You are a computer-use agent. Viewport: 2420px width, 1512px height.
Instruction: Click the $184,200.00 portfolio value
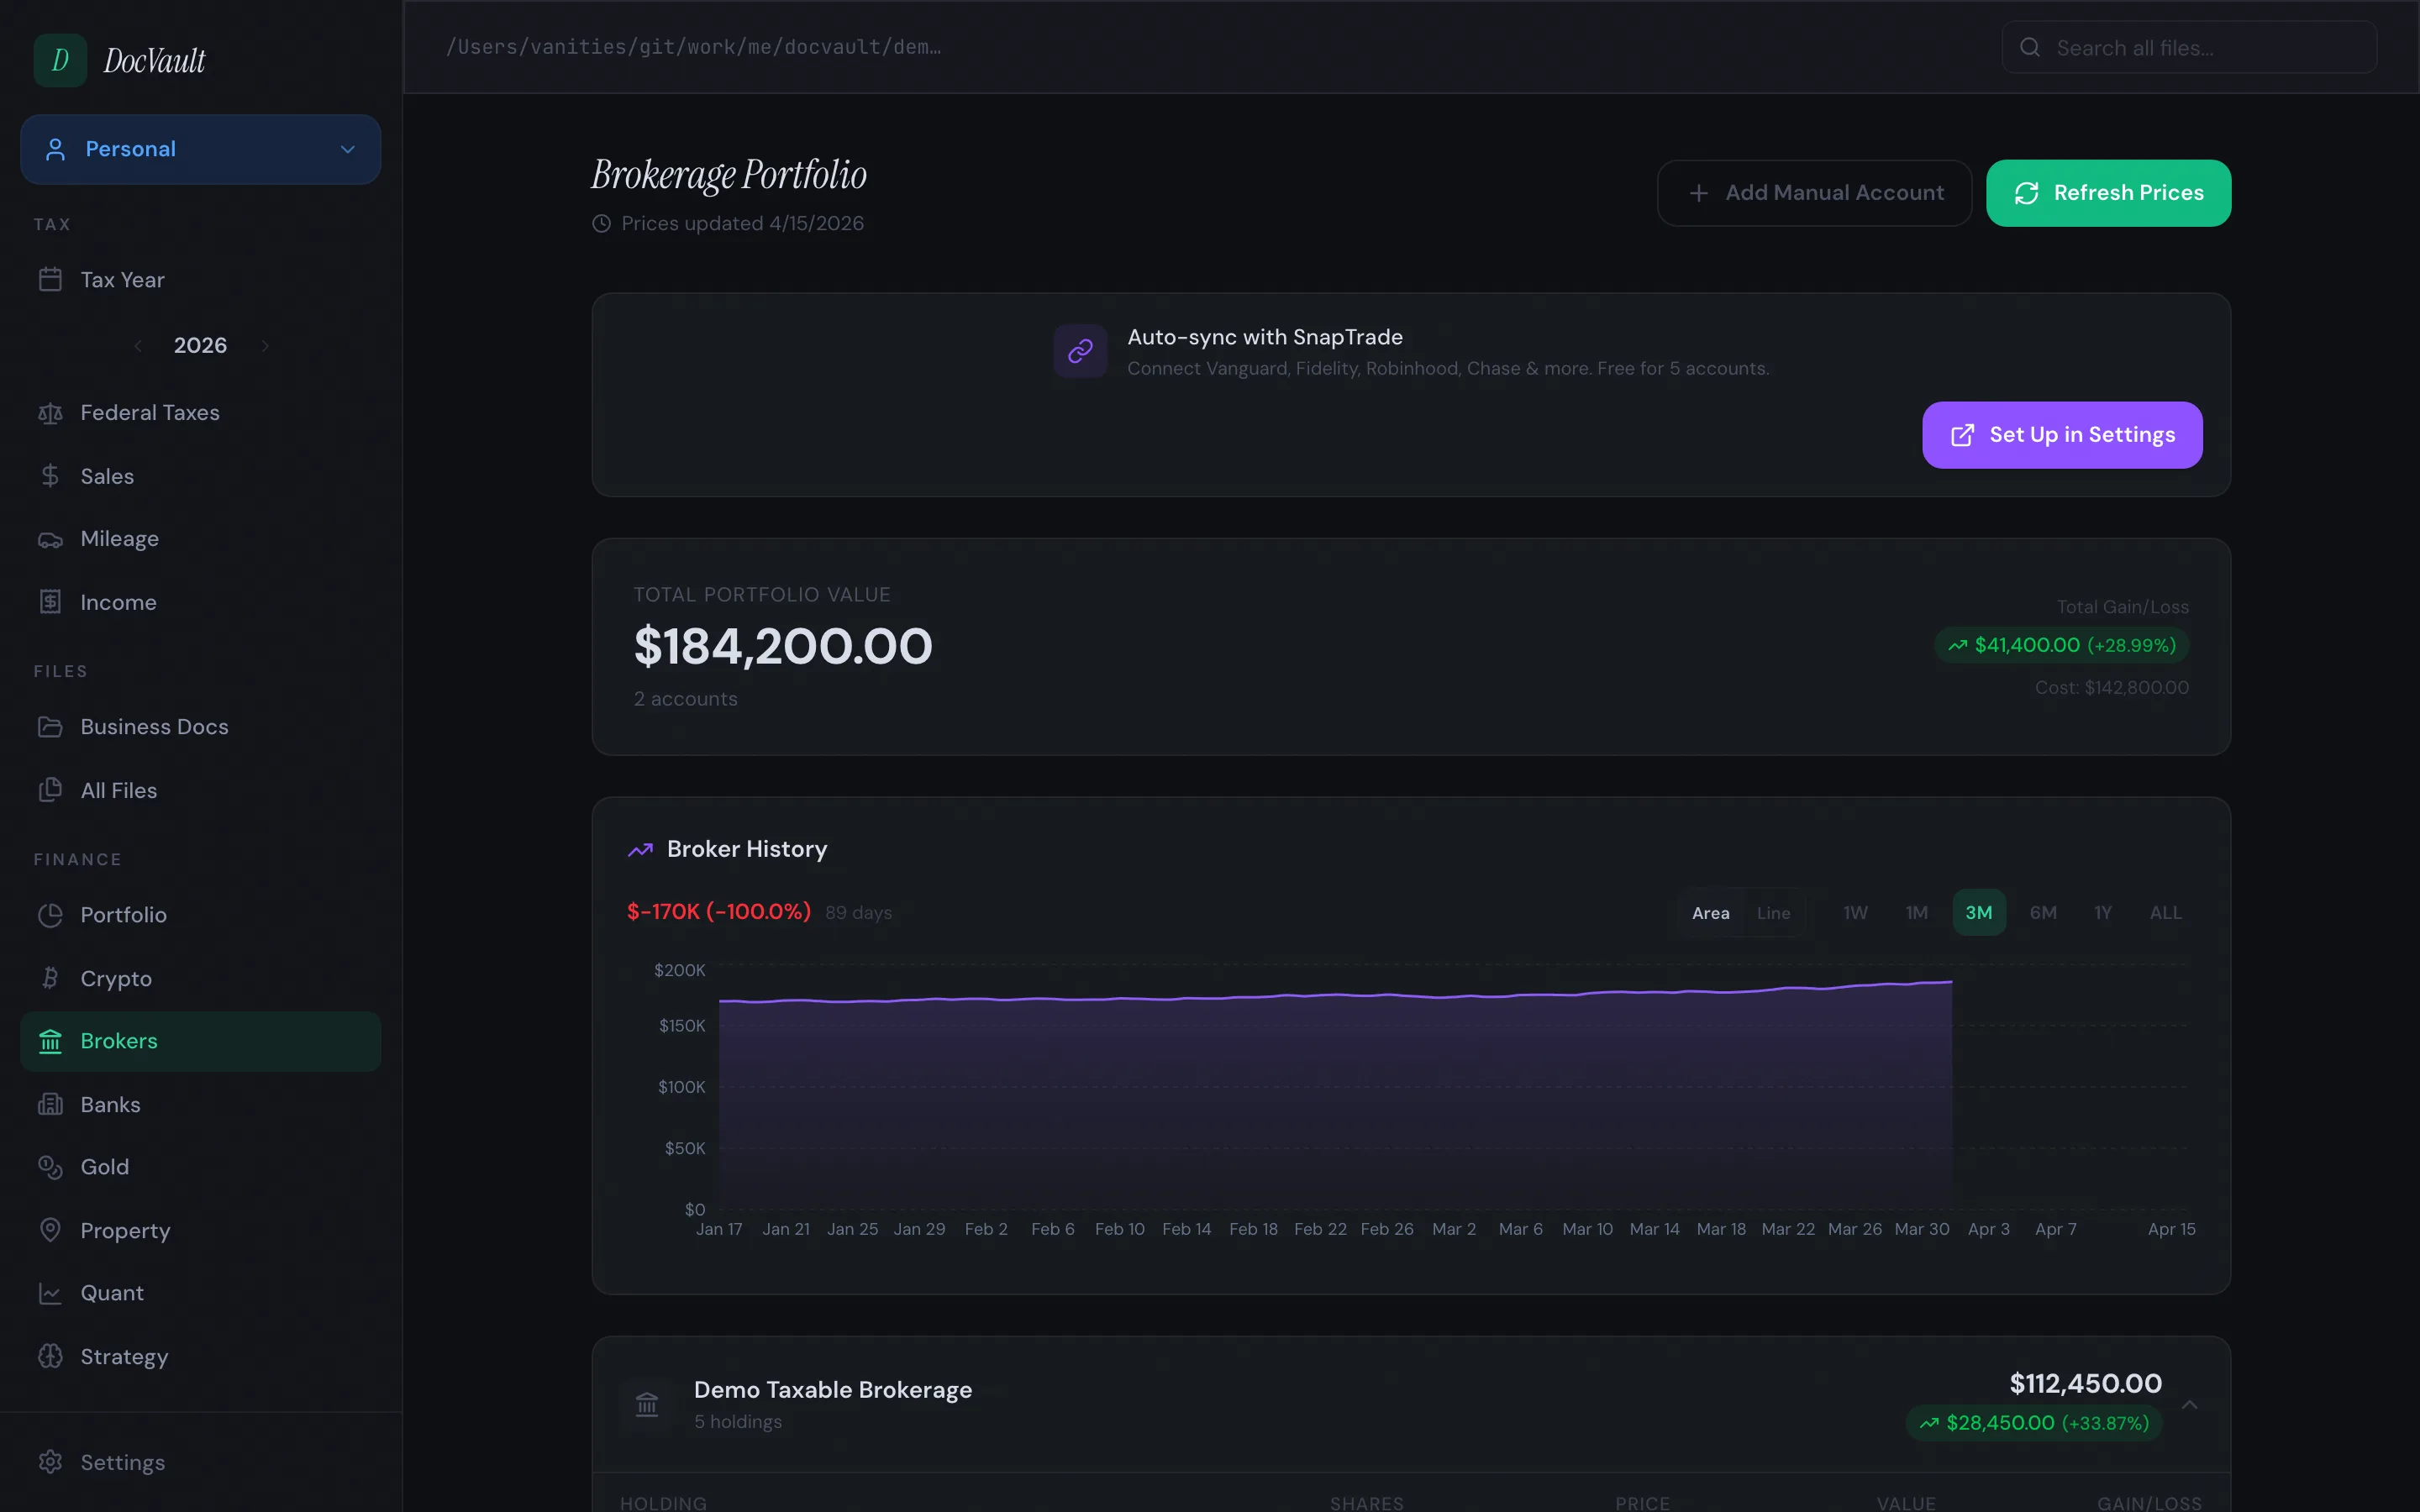click(783, 646)
